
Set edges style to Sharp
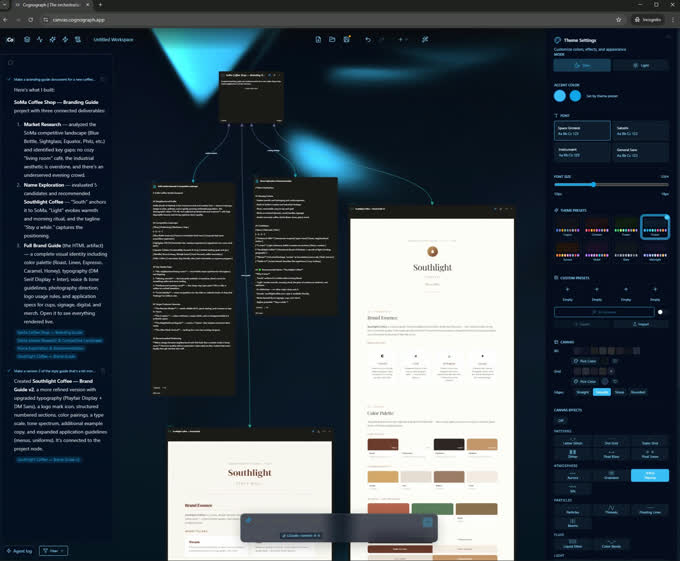619,392
